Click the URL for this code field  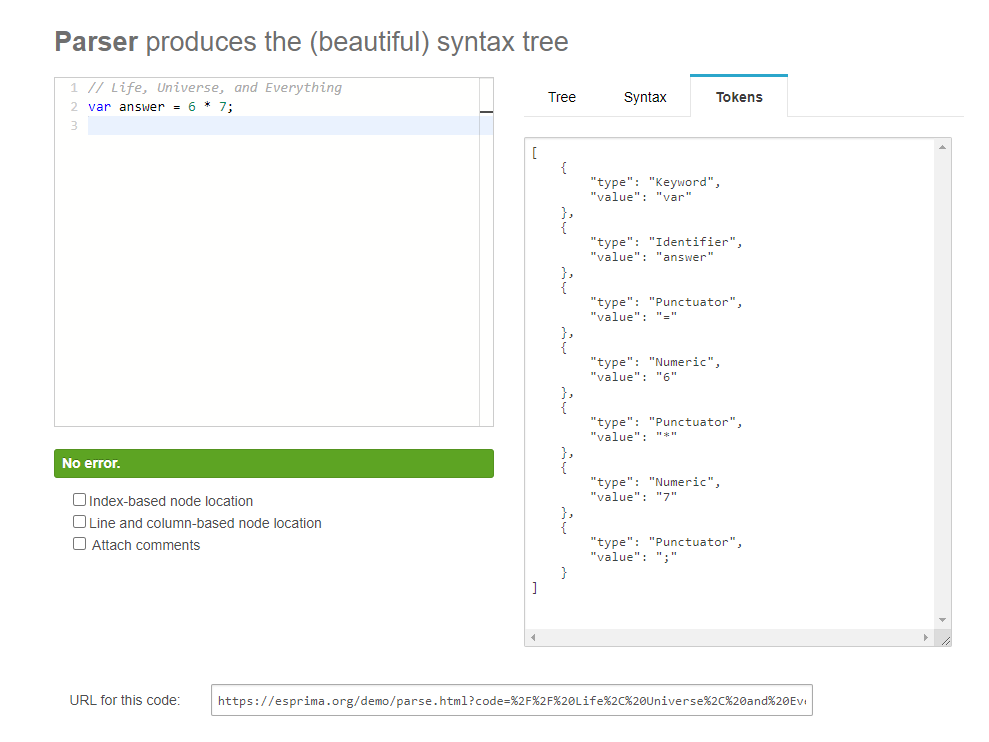(511, 701)
